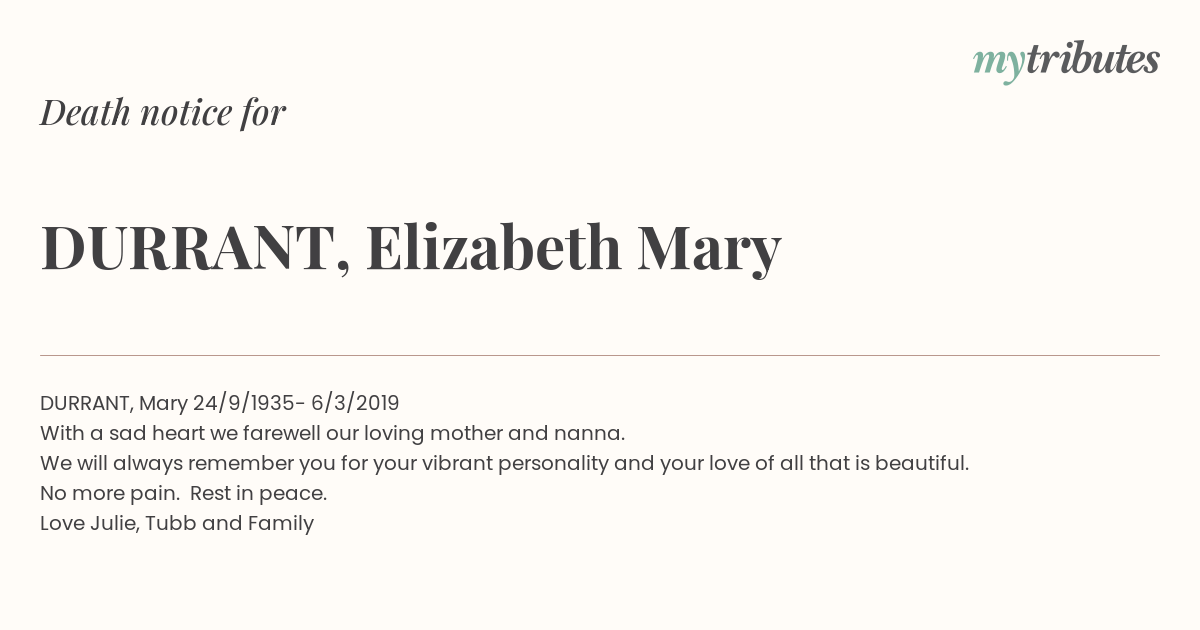Click the death date 6/3/2019
The width and height of the screenshot is (1200, 630).
355,403
